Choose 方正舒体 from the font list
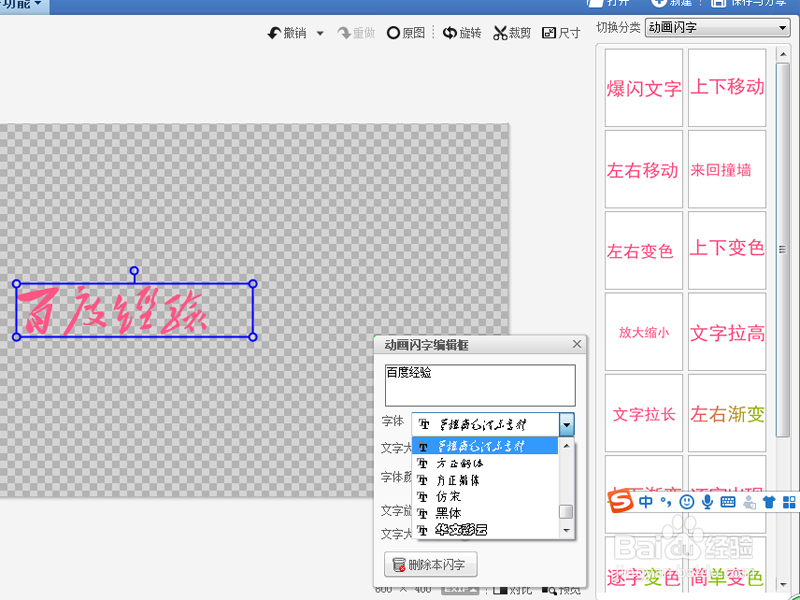800x600 pixels. point(485,463)
